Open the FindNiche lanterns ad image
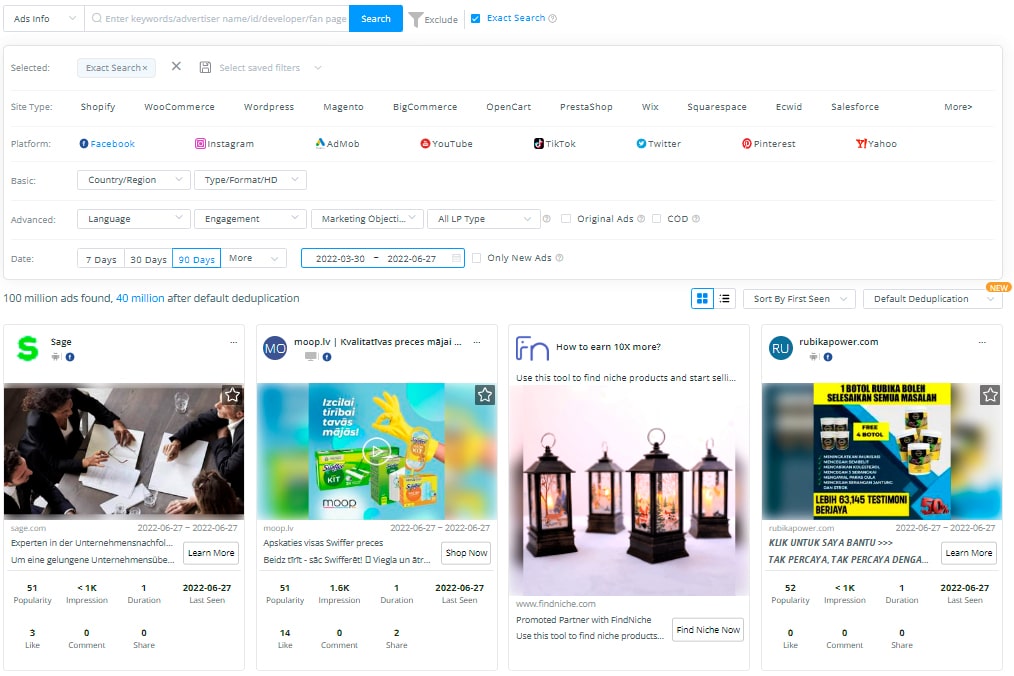The height and width of the screenshot is (676, 1014). 629,490
